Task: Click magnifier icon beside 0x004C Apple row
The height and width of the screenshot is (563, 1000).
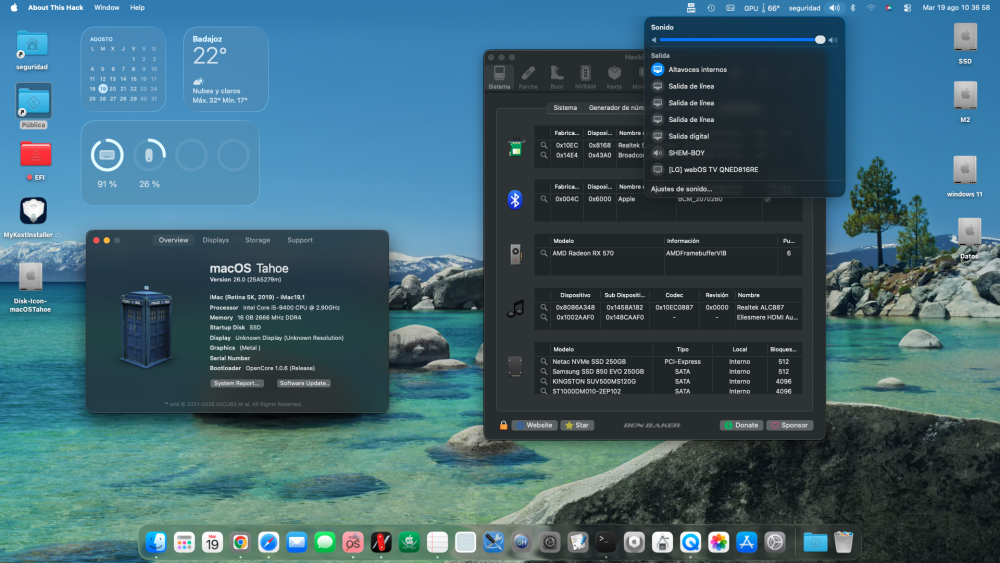Action: pos(544,199)
